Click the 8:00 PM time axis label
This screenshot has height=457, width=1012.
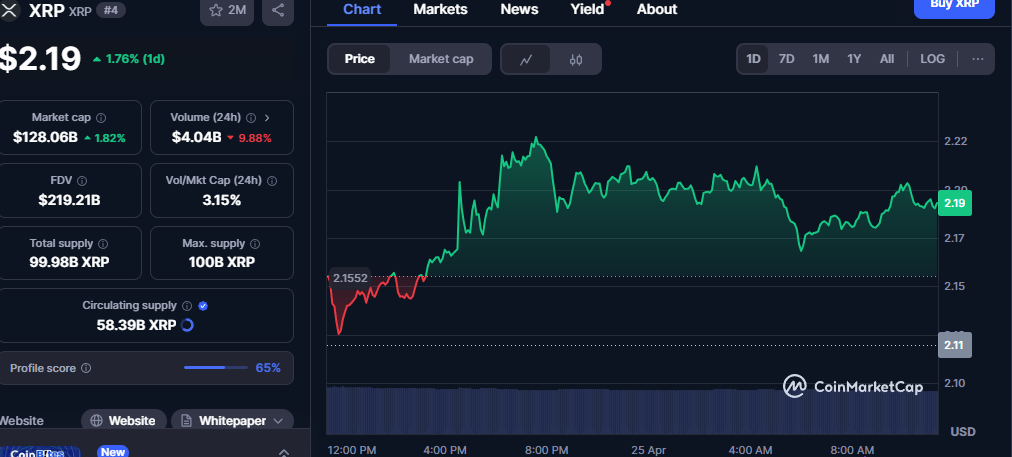coord(547,450)
